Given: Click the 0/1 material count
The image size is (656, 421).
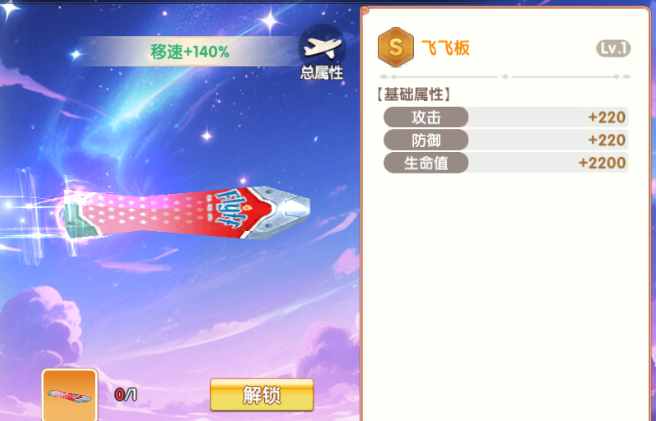Looking at the screenshot, I should [126, 394].
